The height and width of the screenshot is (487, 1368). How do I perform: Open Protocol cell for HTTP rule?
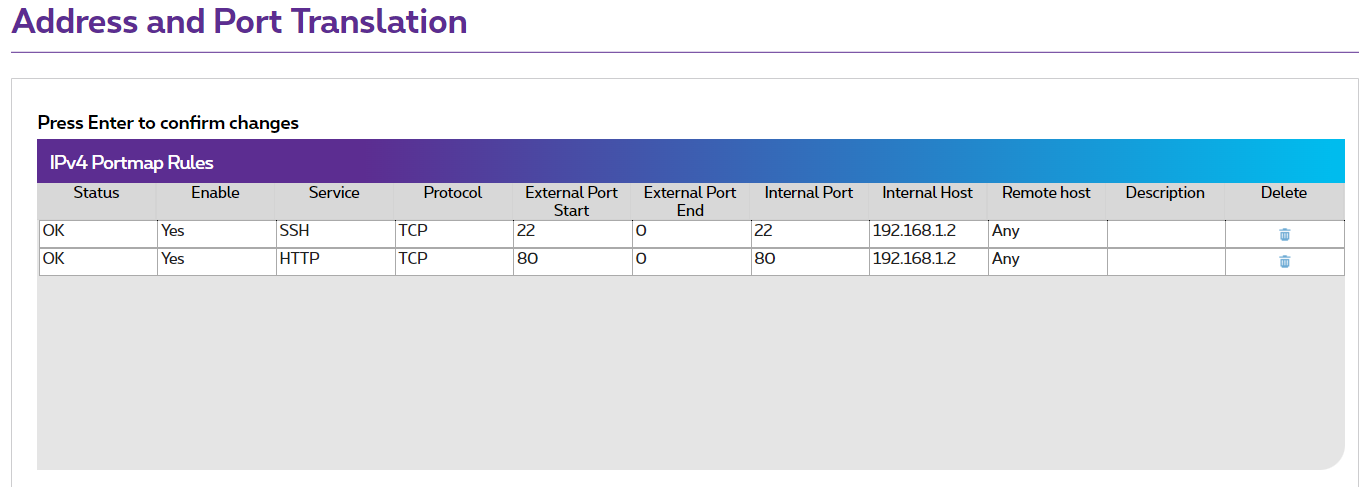pyautogui.click(x=454, y=260)
